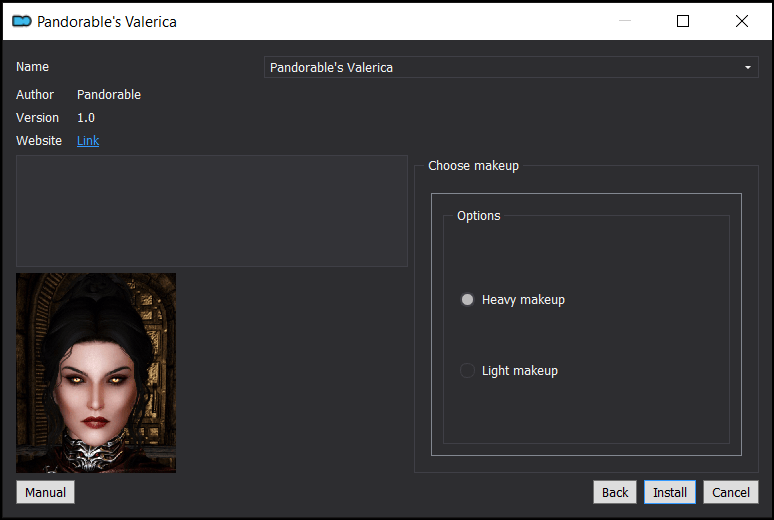Image resolution: width=774 pixels, height=520 pixels.
Task: Click the version number 1.0
Action: pyautogui.click(x=86, y=118)
